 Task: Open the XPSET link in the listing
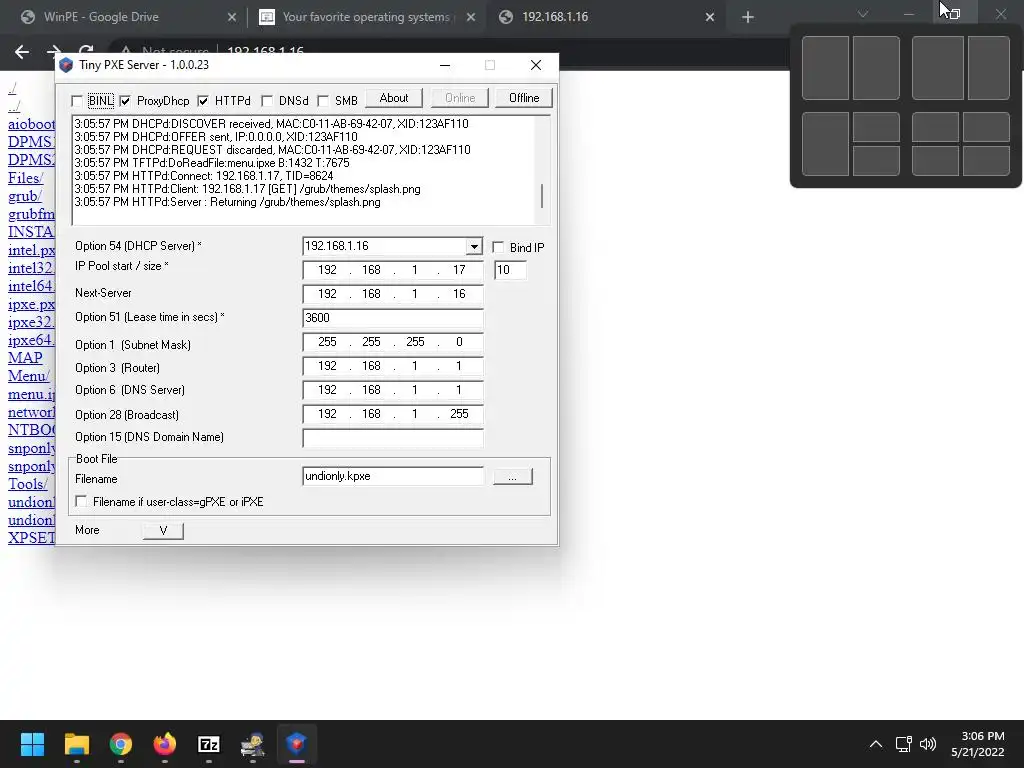coord(31,537)
